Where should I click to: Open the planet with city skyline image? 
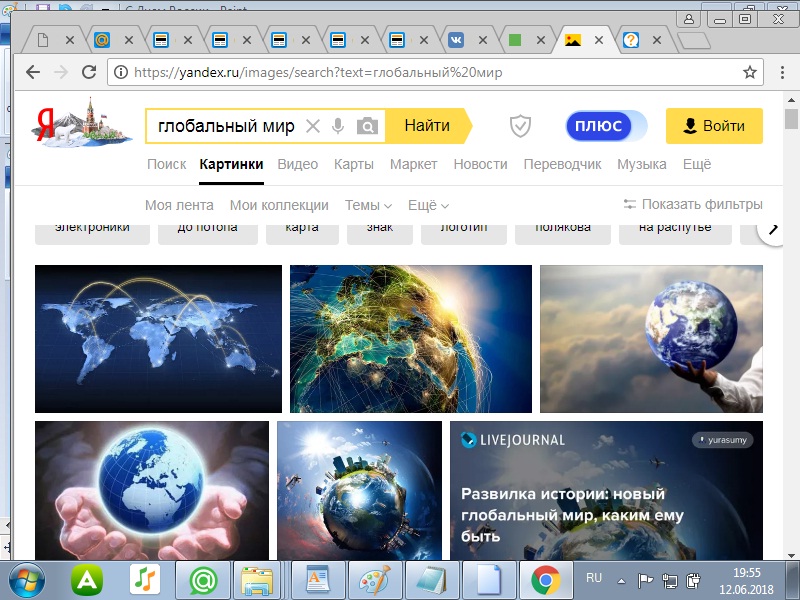click(x=359, y=490)
